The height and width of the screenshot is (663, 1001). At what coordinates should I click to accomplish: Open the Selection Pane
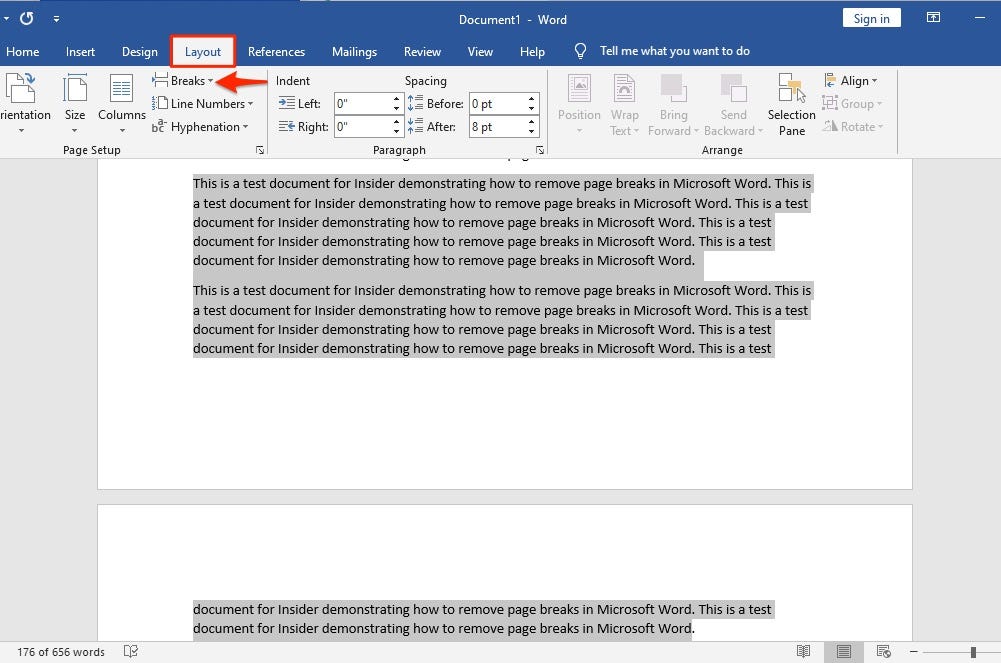[791, 103]
